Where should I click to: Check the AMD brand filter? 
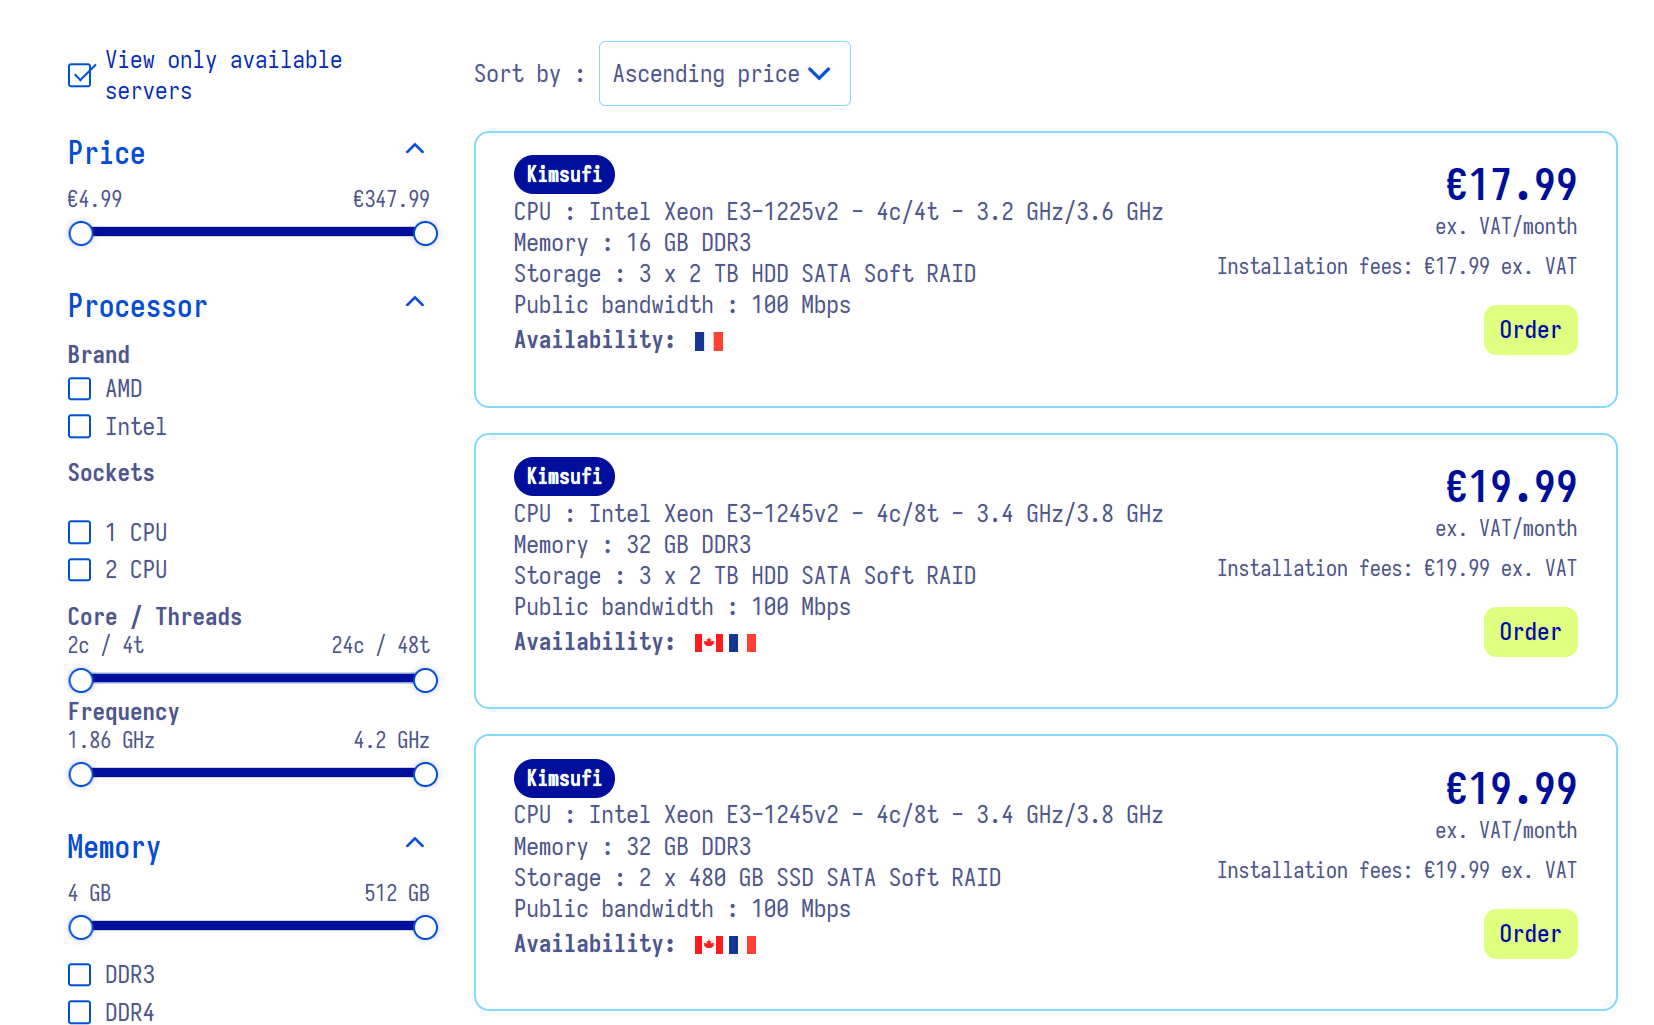pos(80,389)
